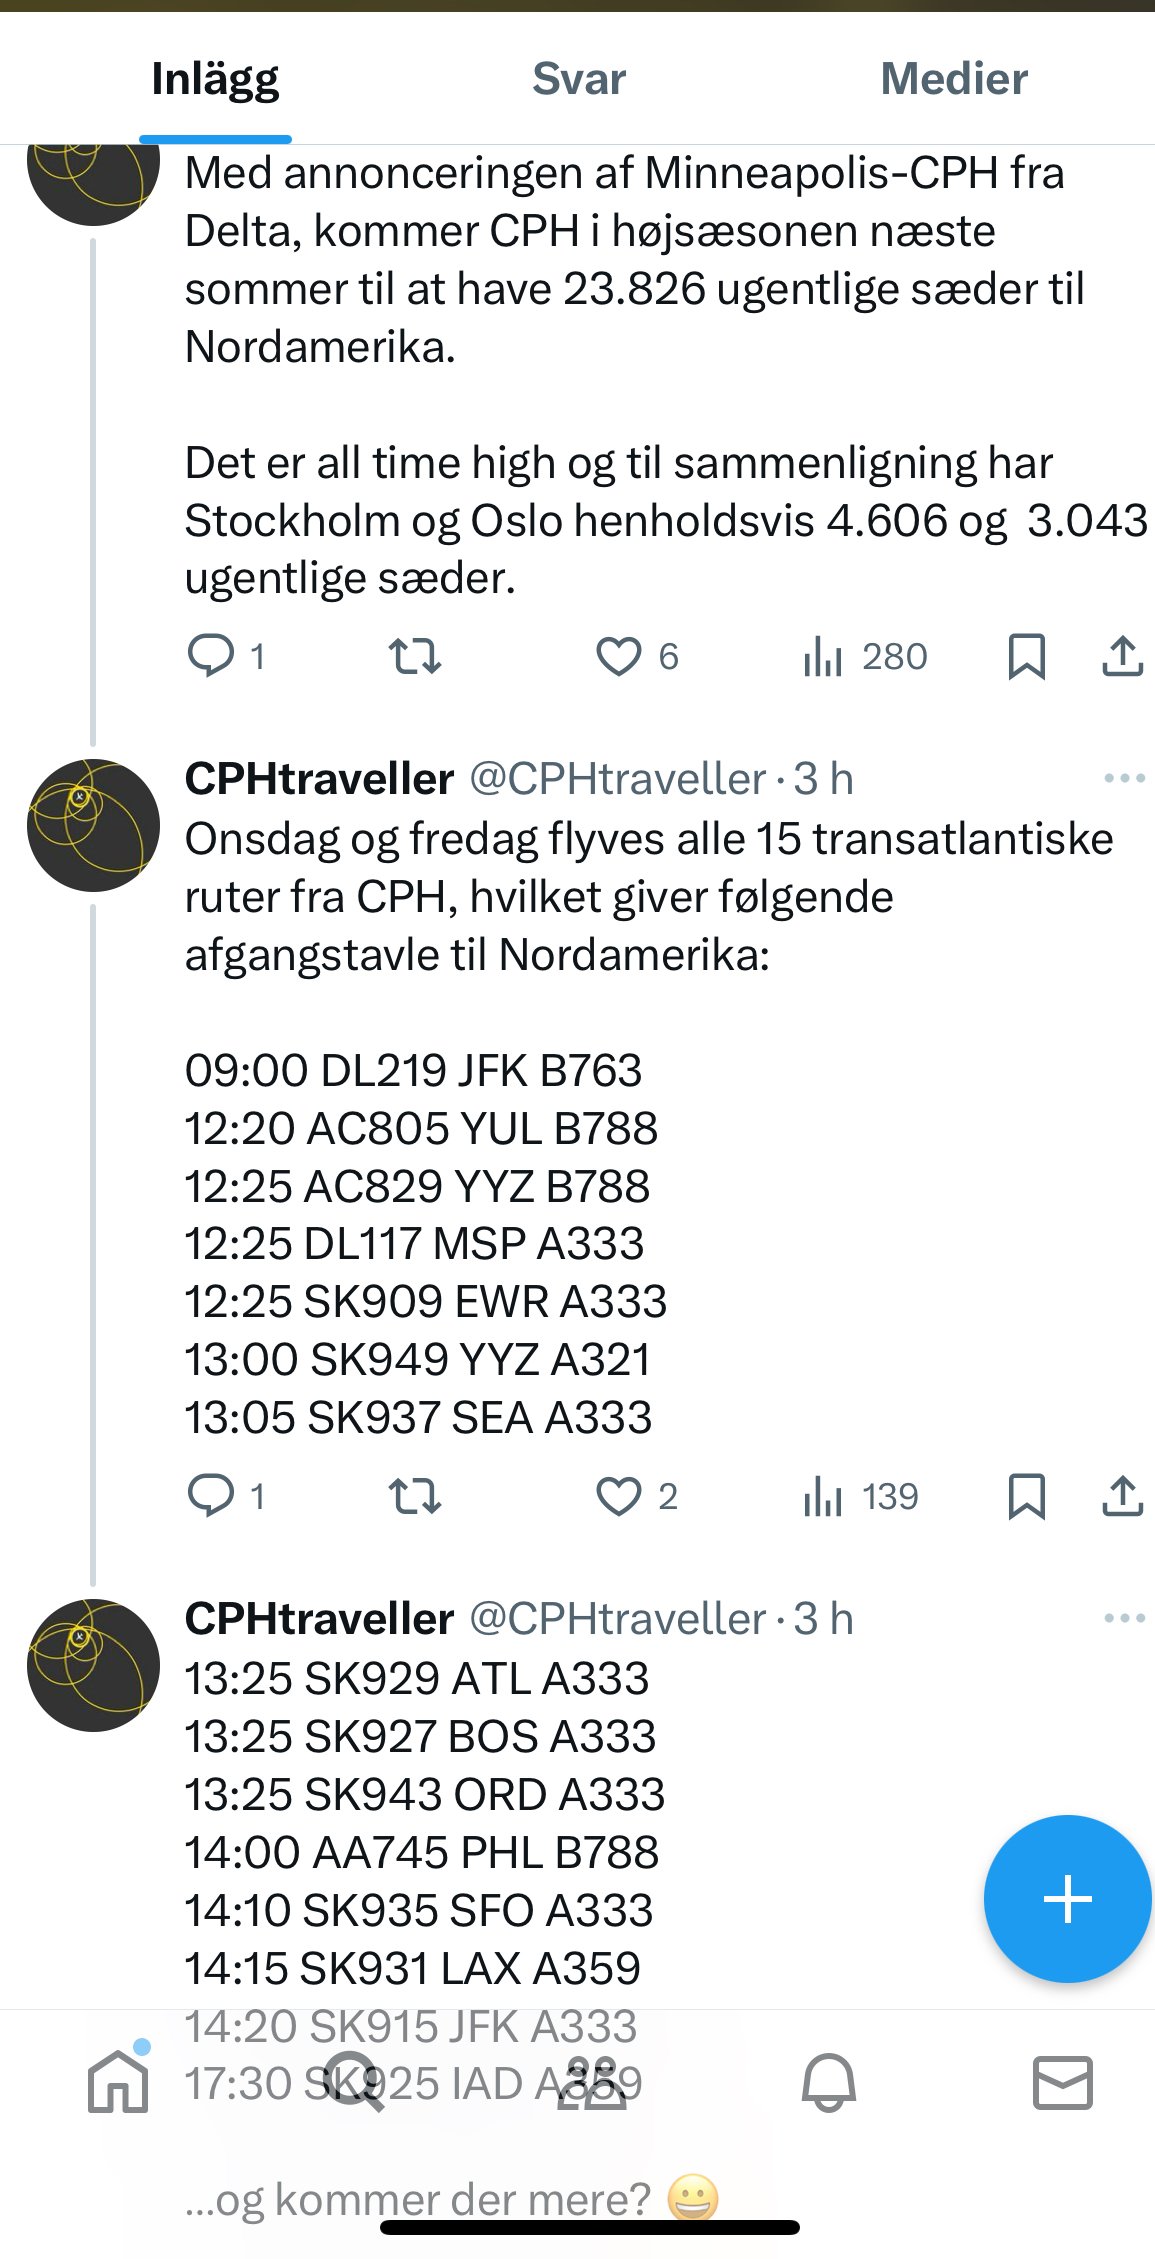
Task: Repost the Minneapolis-CPH announcement post
Action: 414,657
